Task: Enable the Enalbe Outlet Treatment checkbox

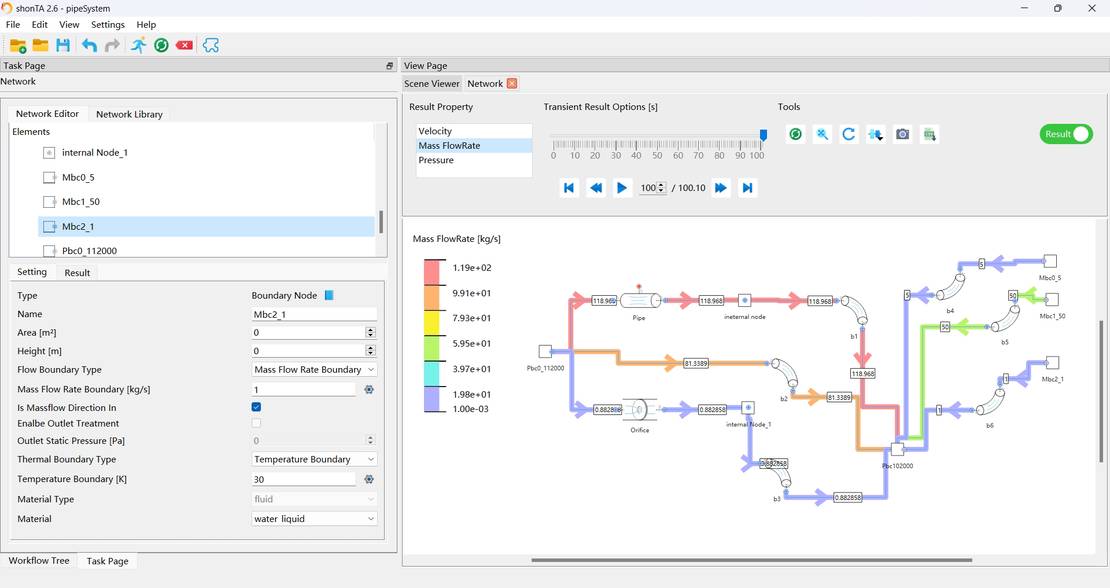Action: [x=256, y=423]
